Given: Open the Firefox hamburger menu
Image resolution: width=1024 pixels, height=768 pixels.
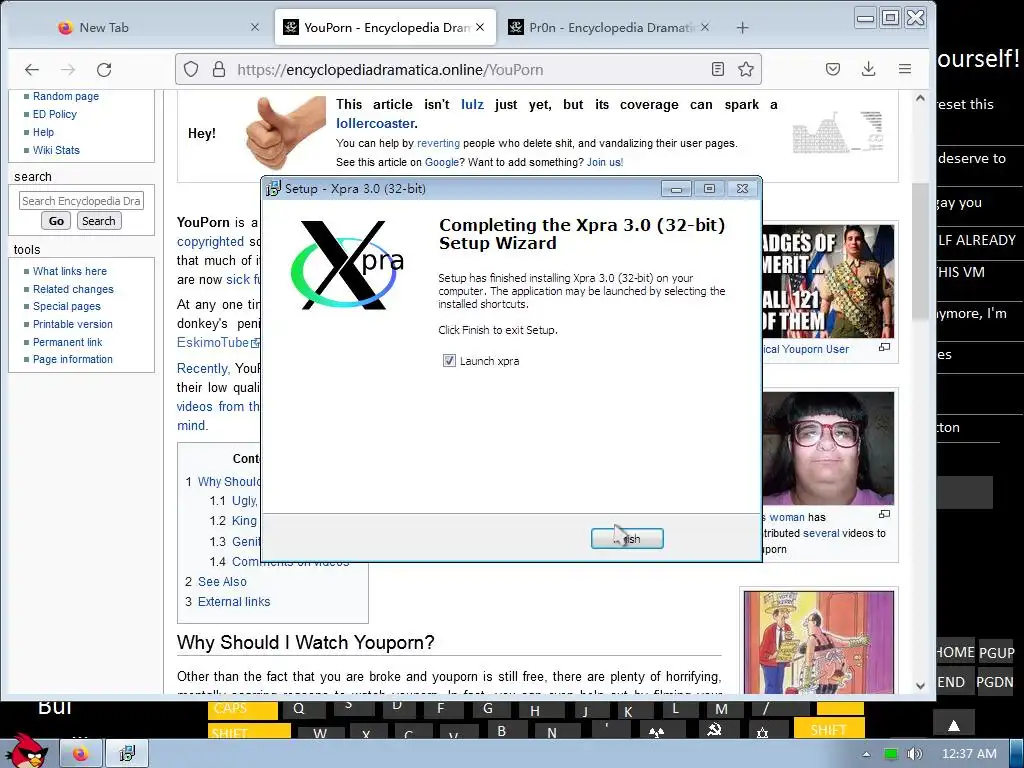Looking at the screenshot, I should [x=904, y=69].
